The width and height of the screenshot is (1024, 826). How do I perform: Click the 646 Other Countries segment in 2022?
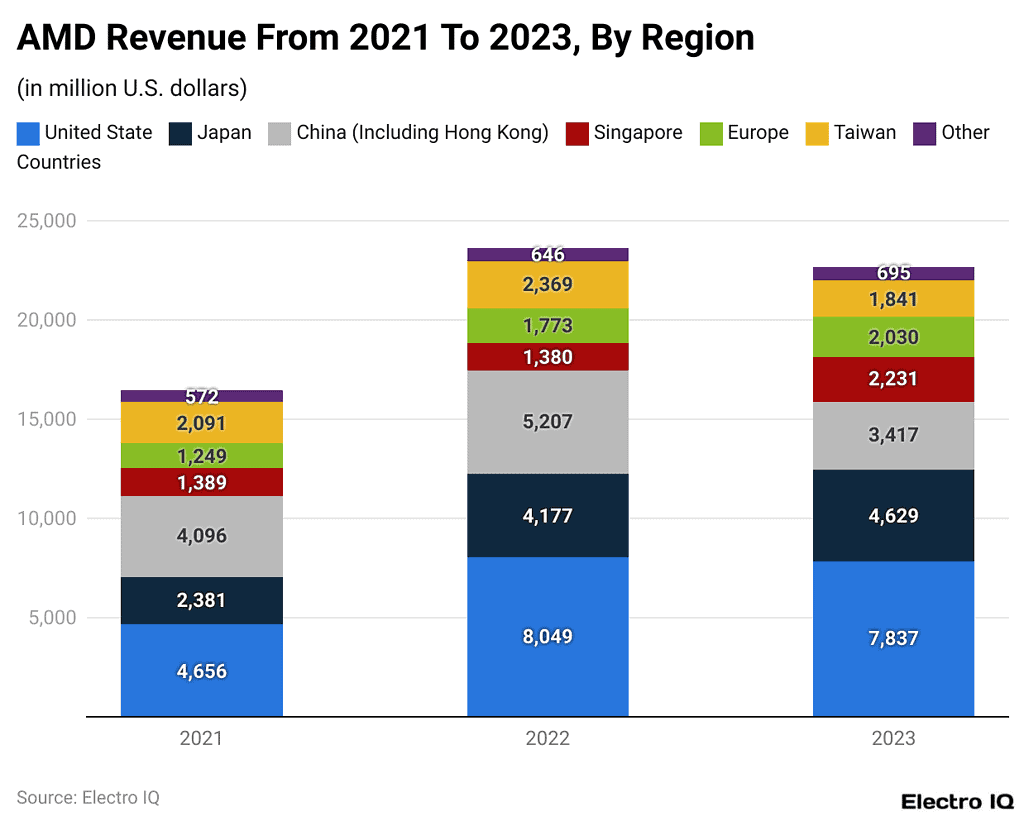click(548, 255)
